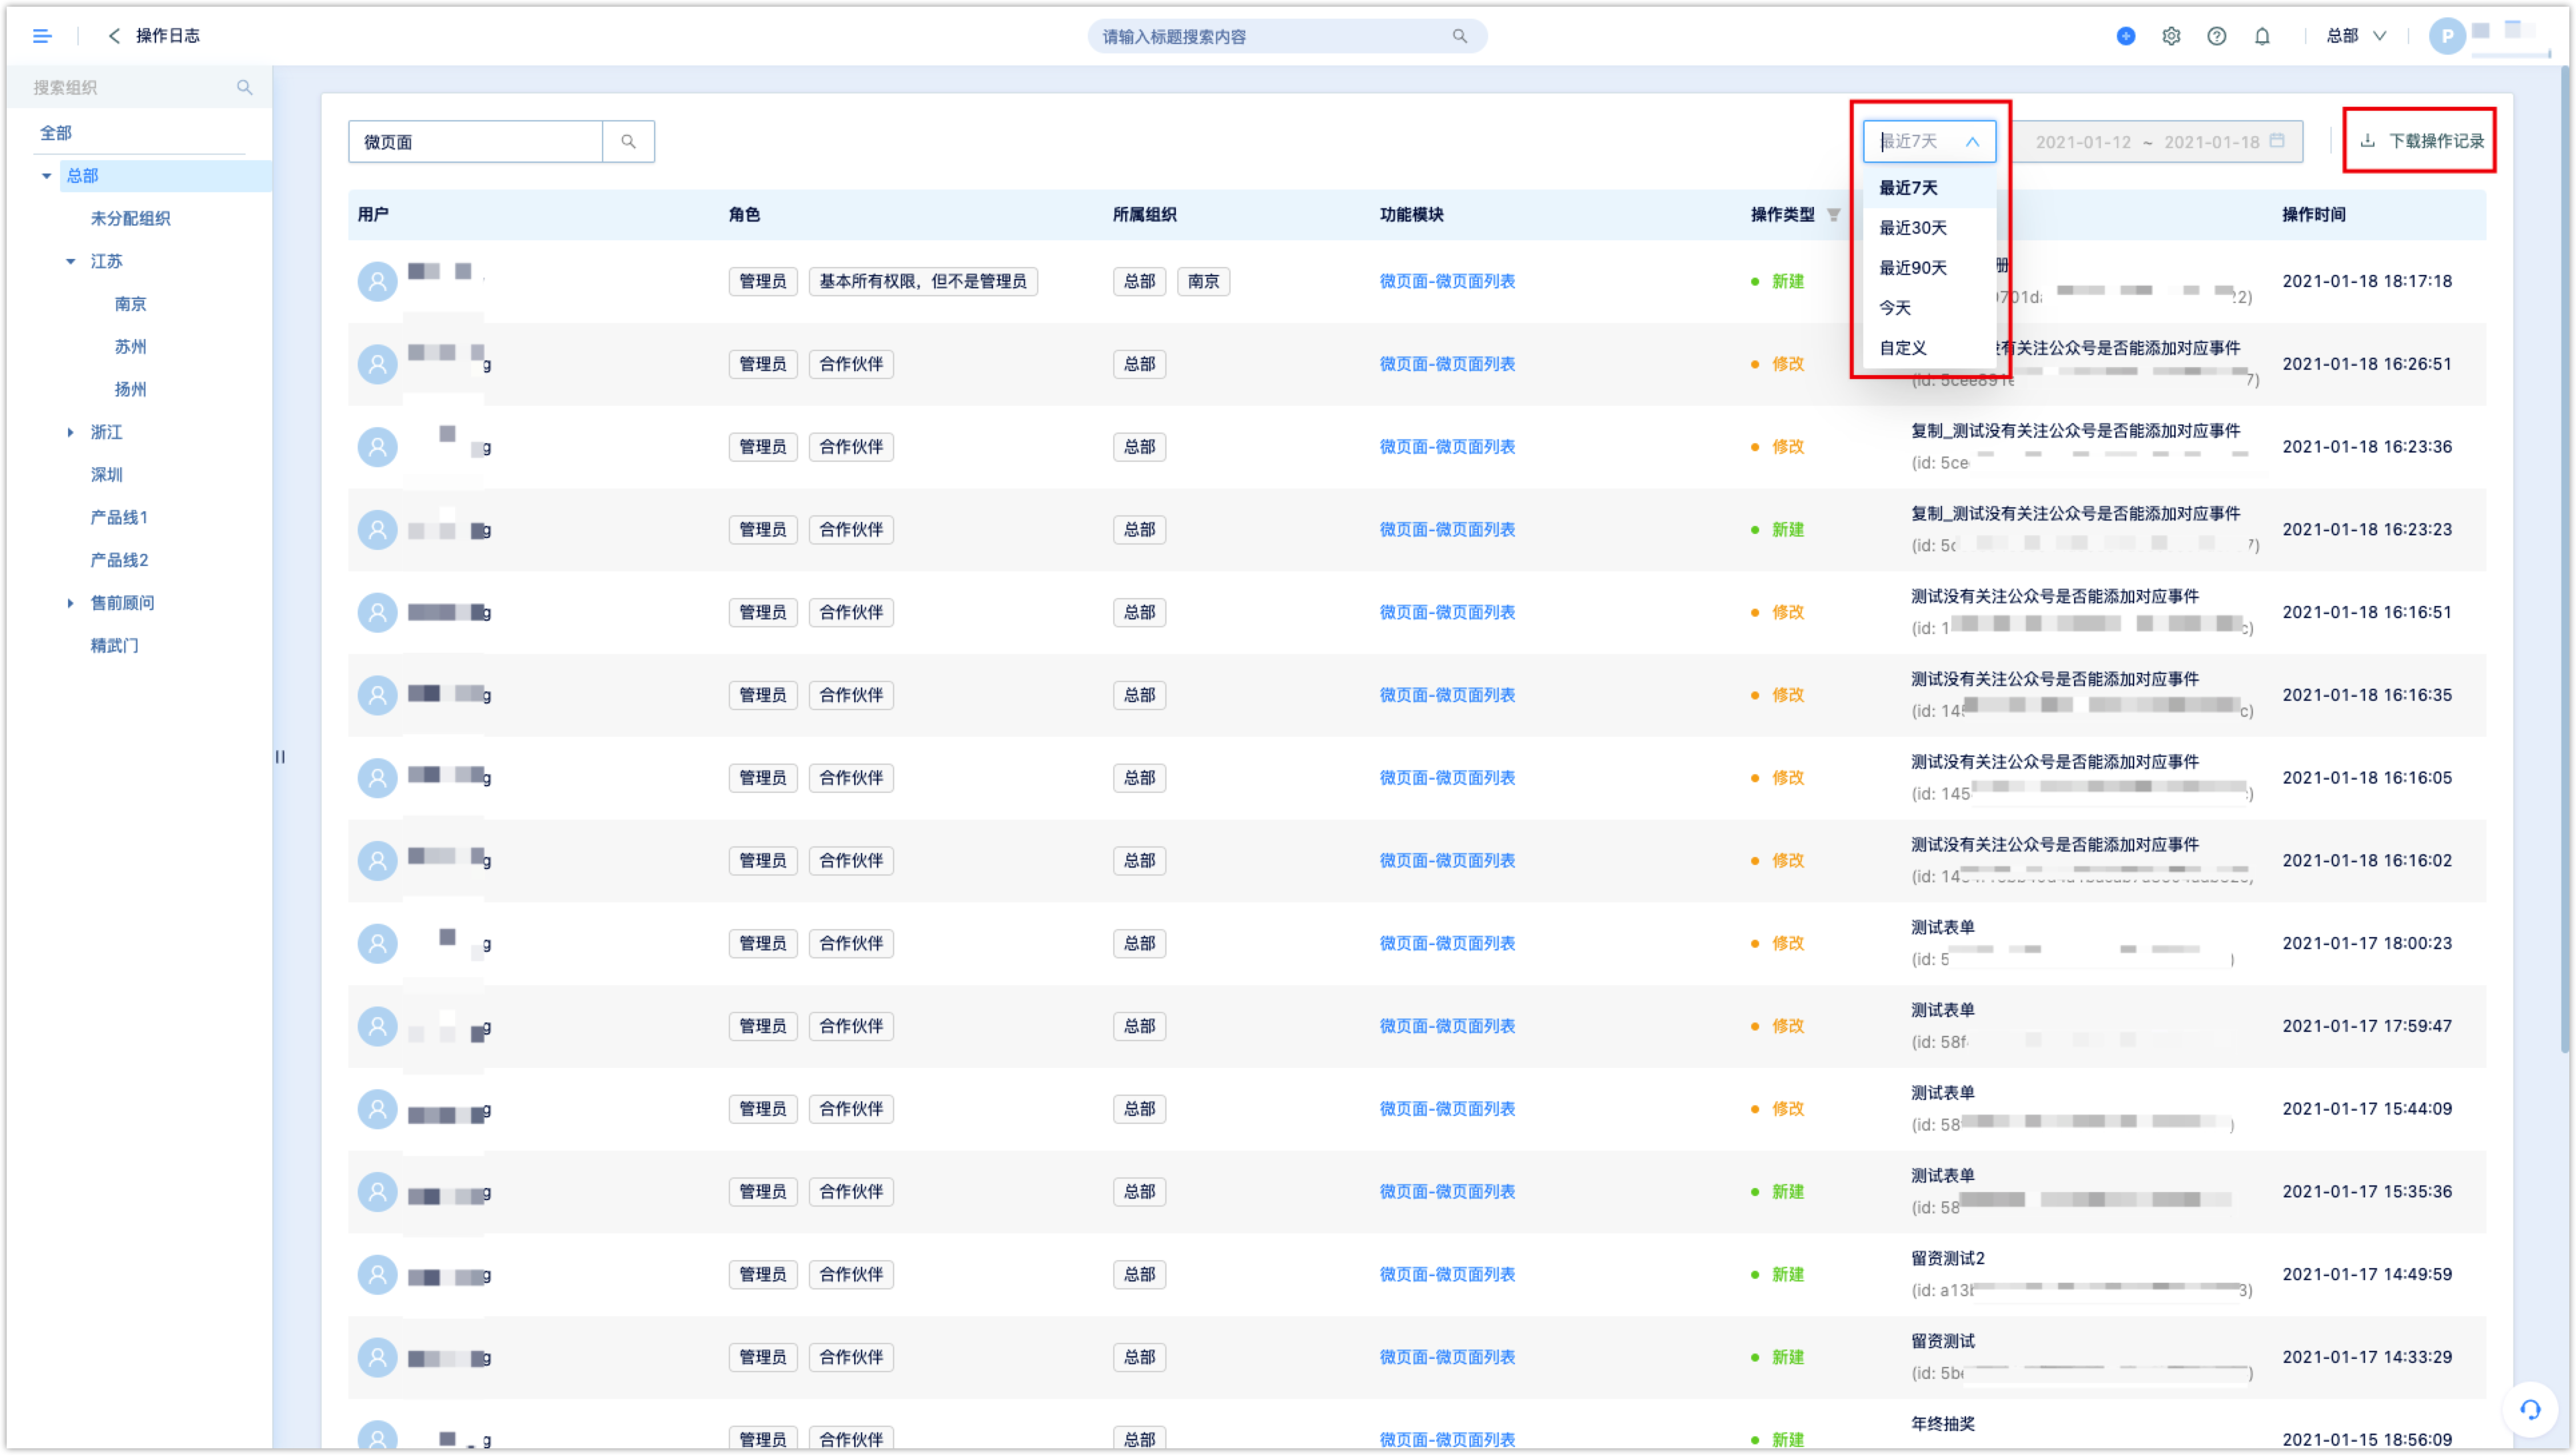This screenshot has width=2576, height=1455.
Task: Select 最近30天 option in dropdown
Action: click(1928, 228)
